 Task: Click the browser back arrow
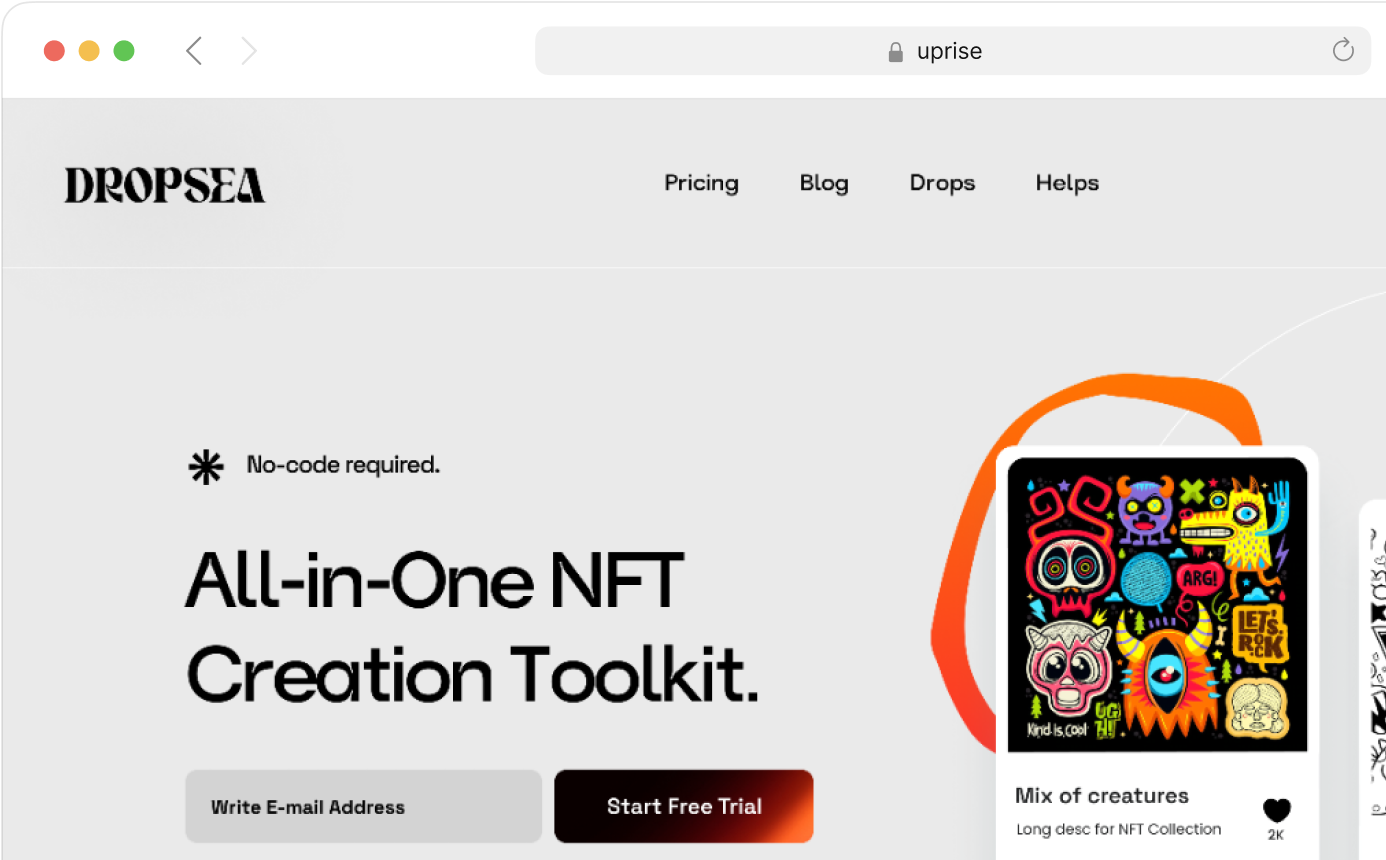(194, 51)
